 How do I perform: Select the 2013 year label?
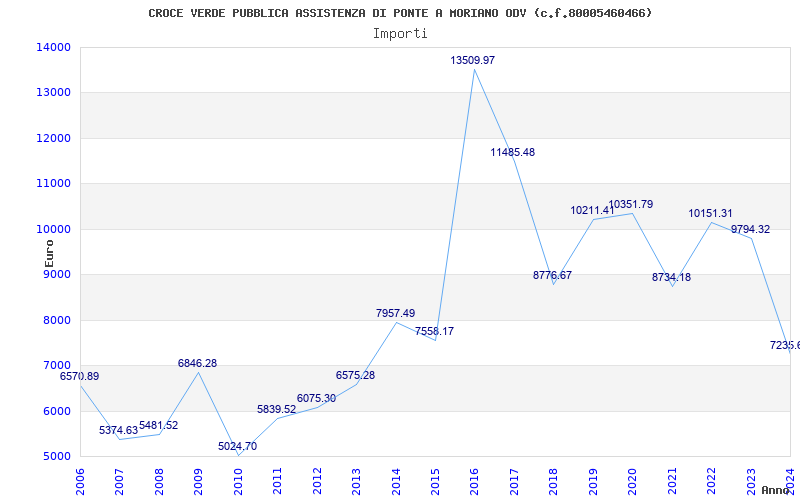357,481
